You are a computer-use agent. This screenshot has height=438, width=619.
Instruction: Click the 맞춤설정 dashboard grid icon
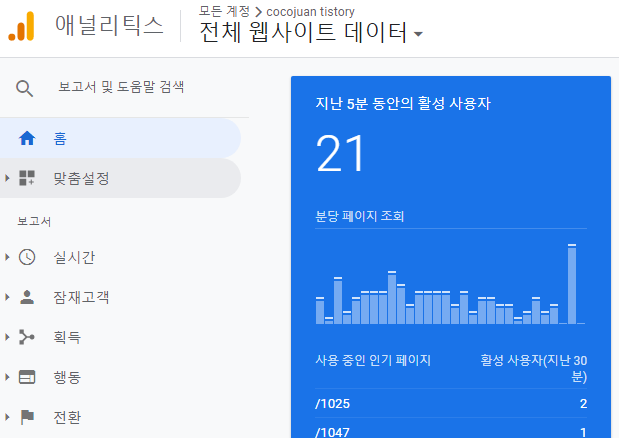pos(27,178)
